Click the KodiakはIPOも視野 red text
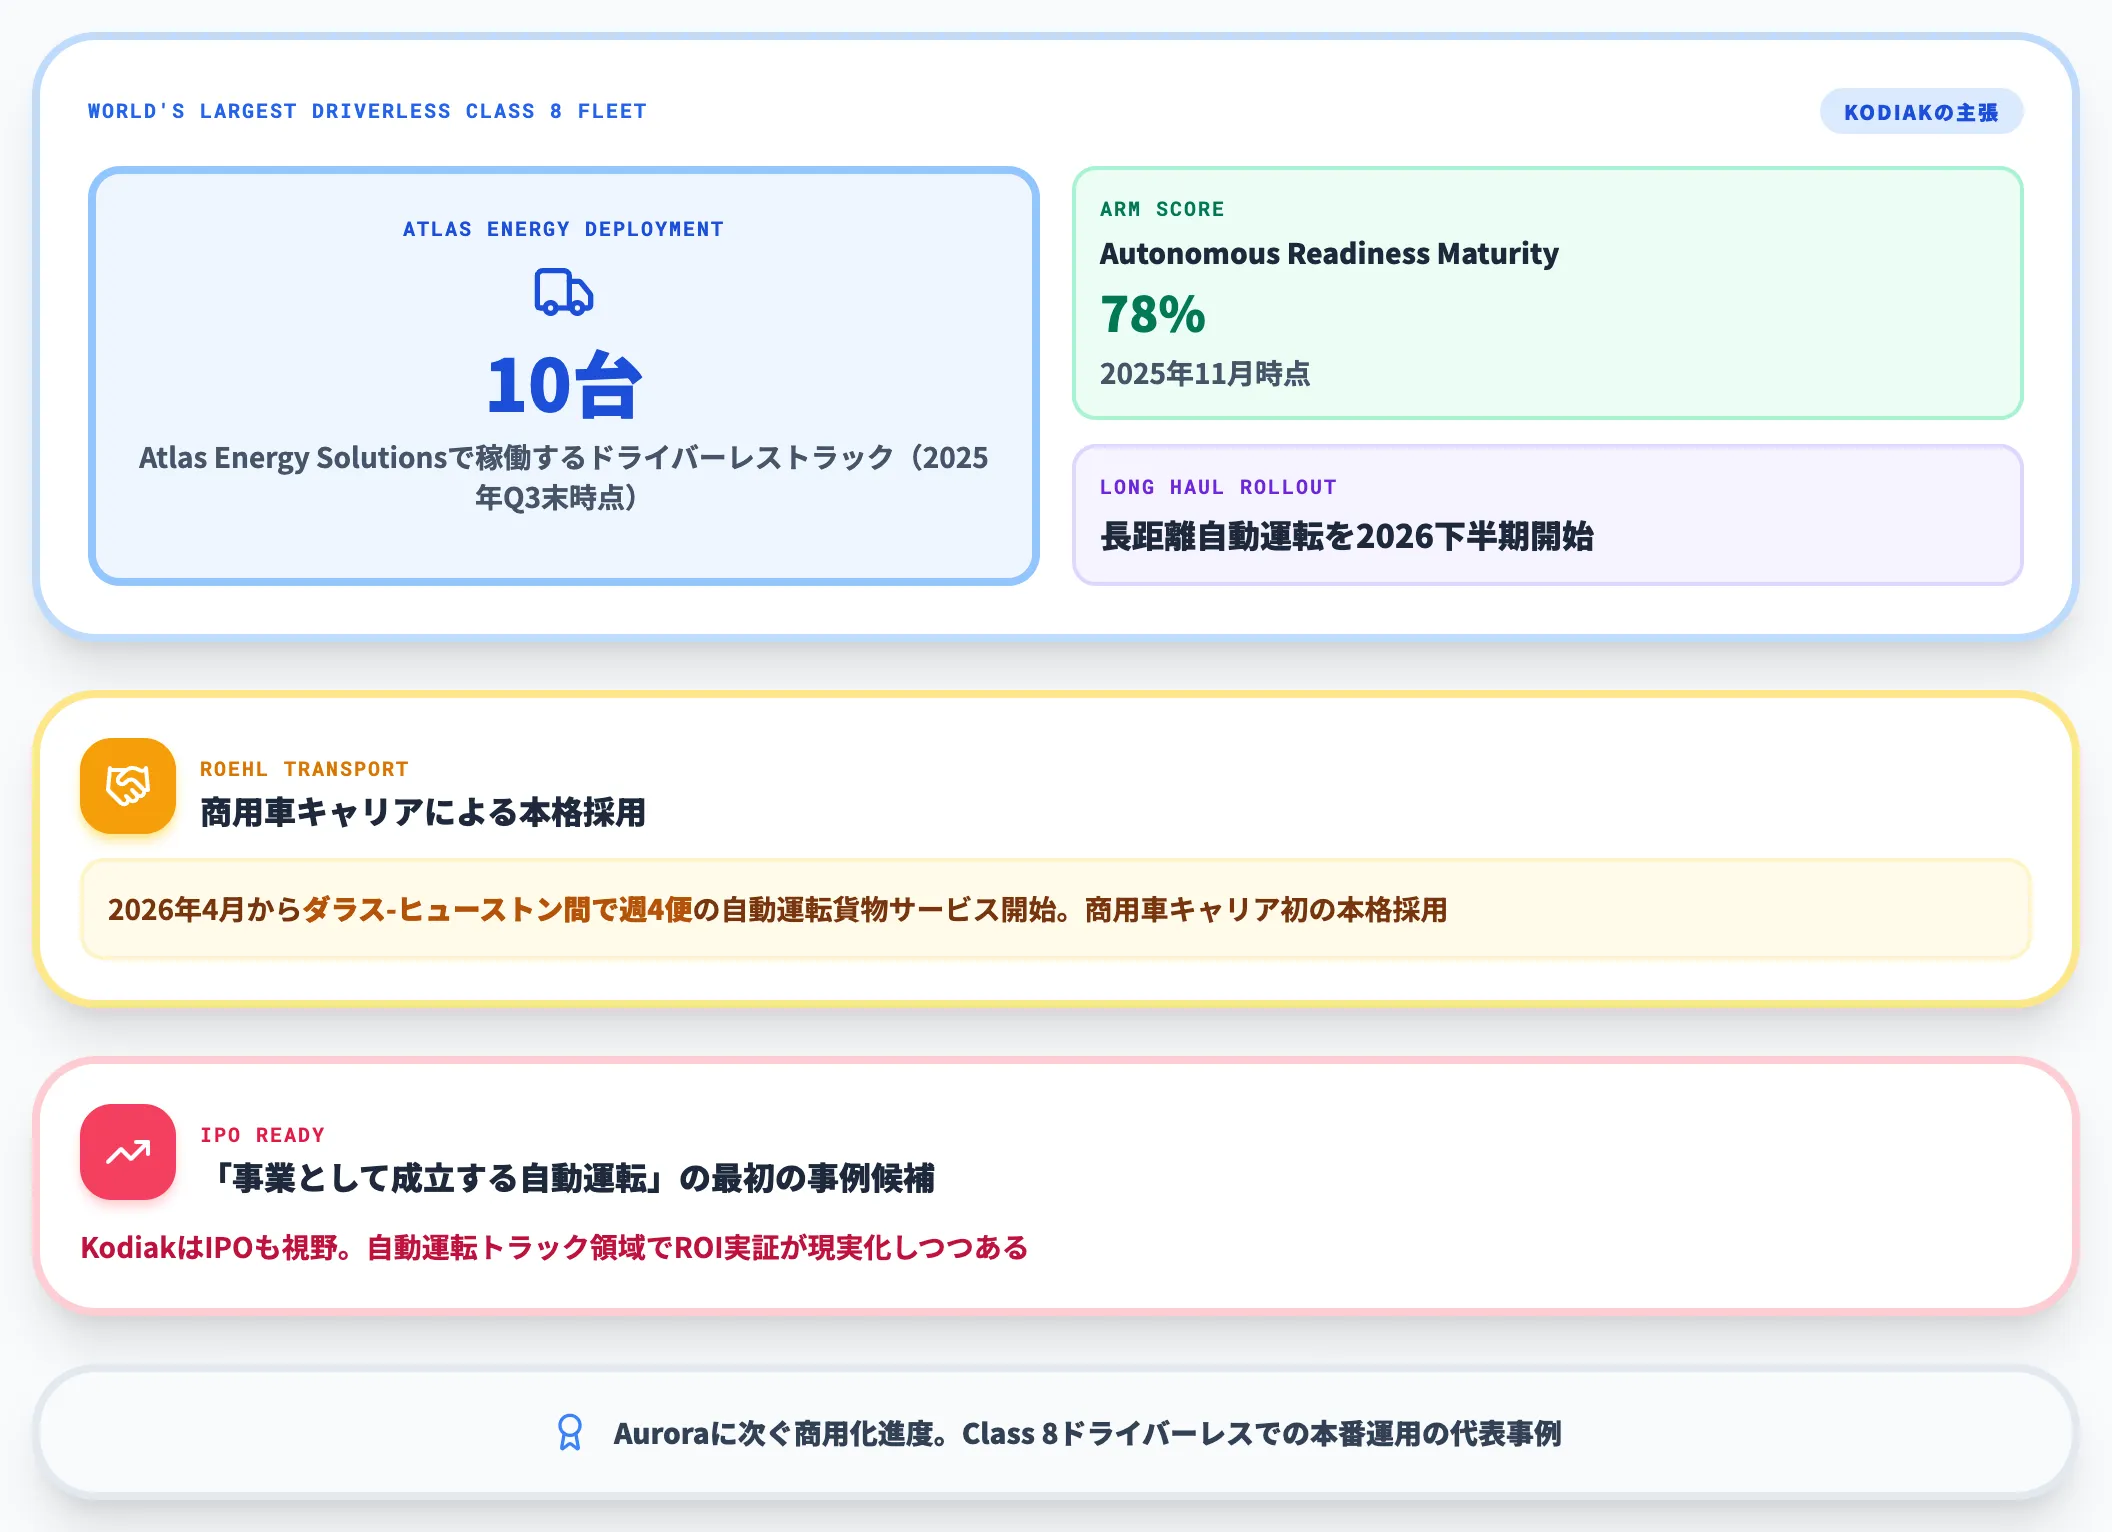The image size is (2112, 1532). pyautogui.click(x=554, y=1248)
